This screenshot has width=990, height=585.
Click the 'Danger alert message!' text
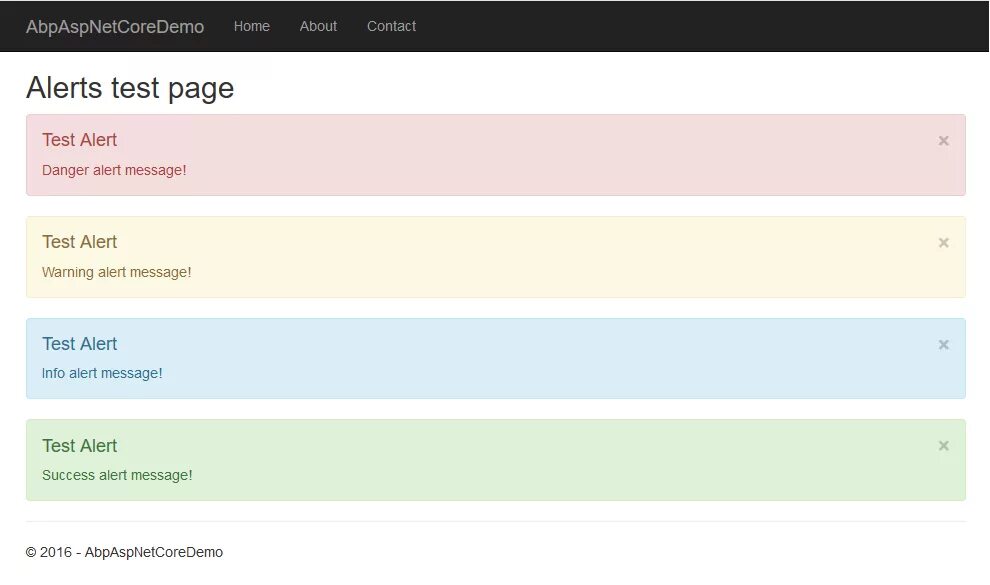(x=114, y=170)
